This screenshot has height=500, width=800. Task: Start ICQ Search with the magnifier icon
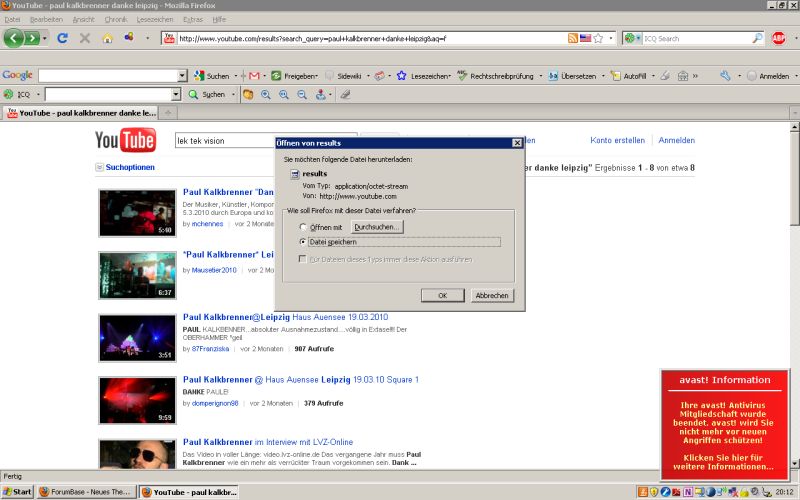(757, 38)
